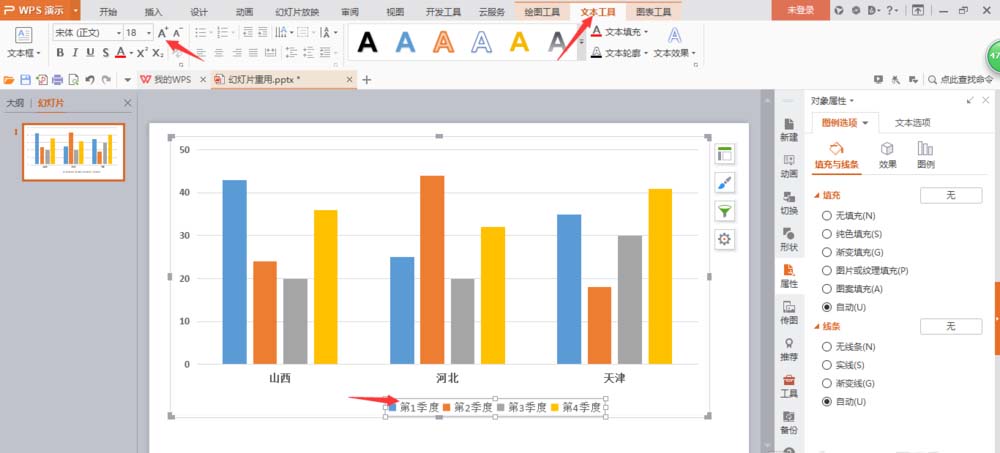The image size is (1000, 453).
Task: Switch to 图表工具 ribbon tab
Action: click(x=654, y=11)
